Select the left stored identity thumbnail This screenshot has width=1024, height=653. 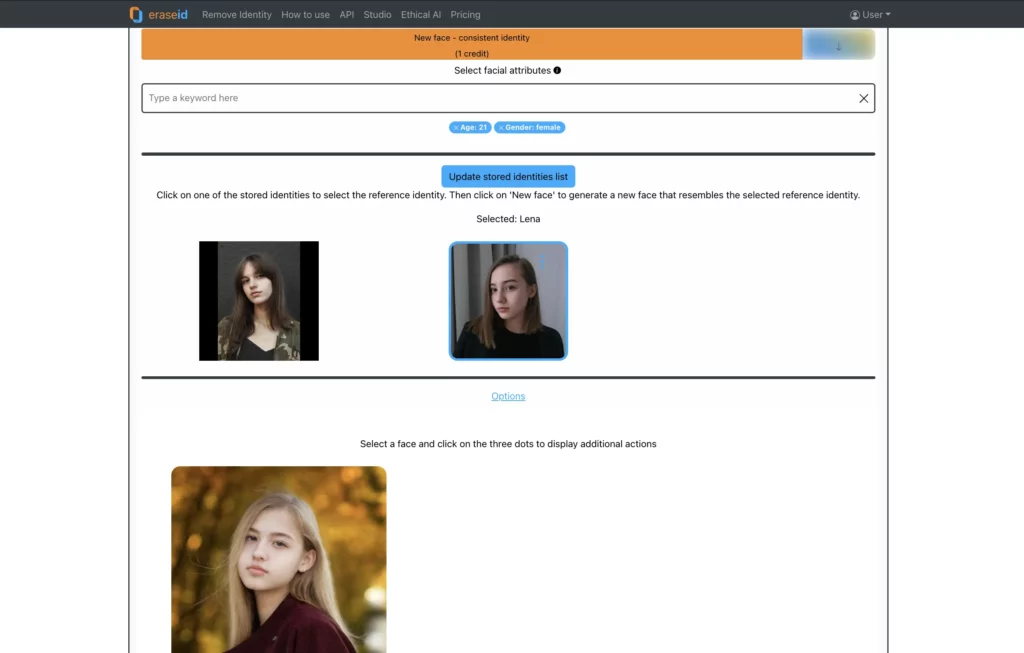pos(259,299)
